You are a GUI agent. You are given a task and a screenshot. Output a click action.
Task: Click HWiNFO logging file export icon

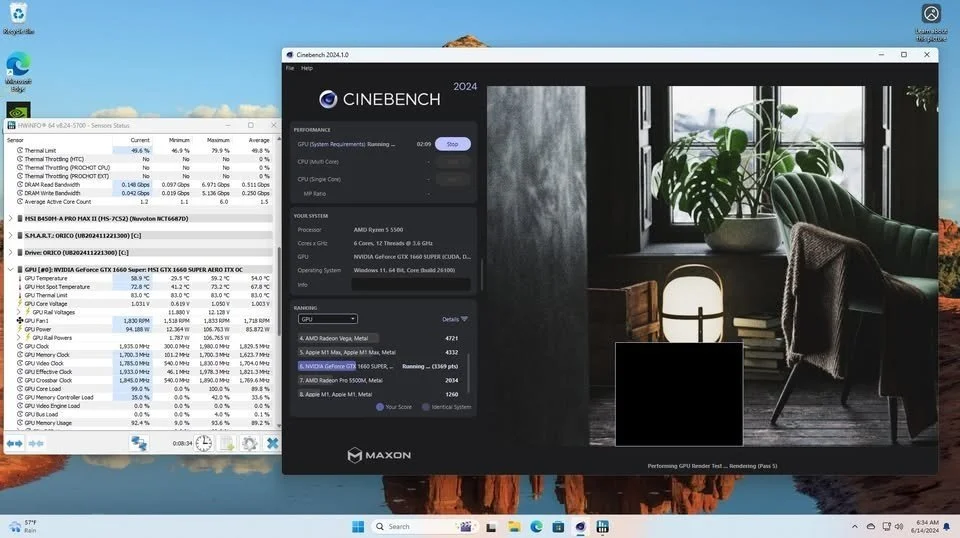point(227,443)
